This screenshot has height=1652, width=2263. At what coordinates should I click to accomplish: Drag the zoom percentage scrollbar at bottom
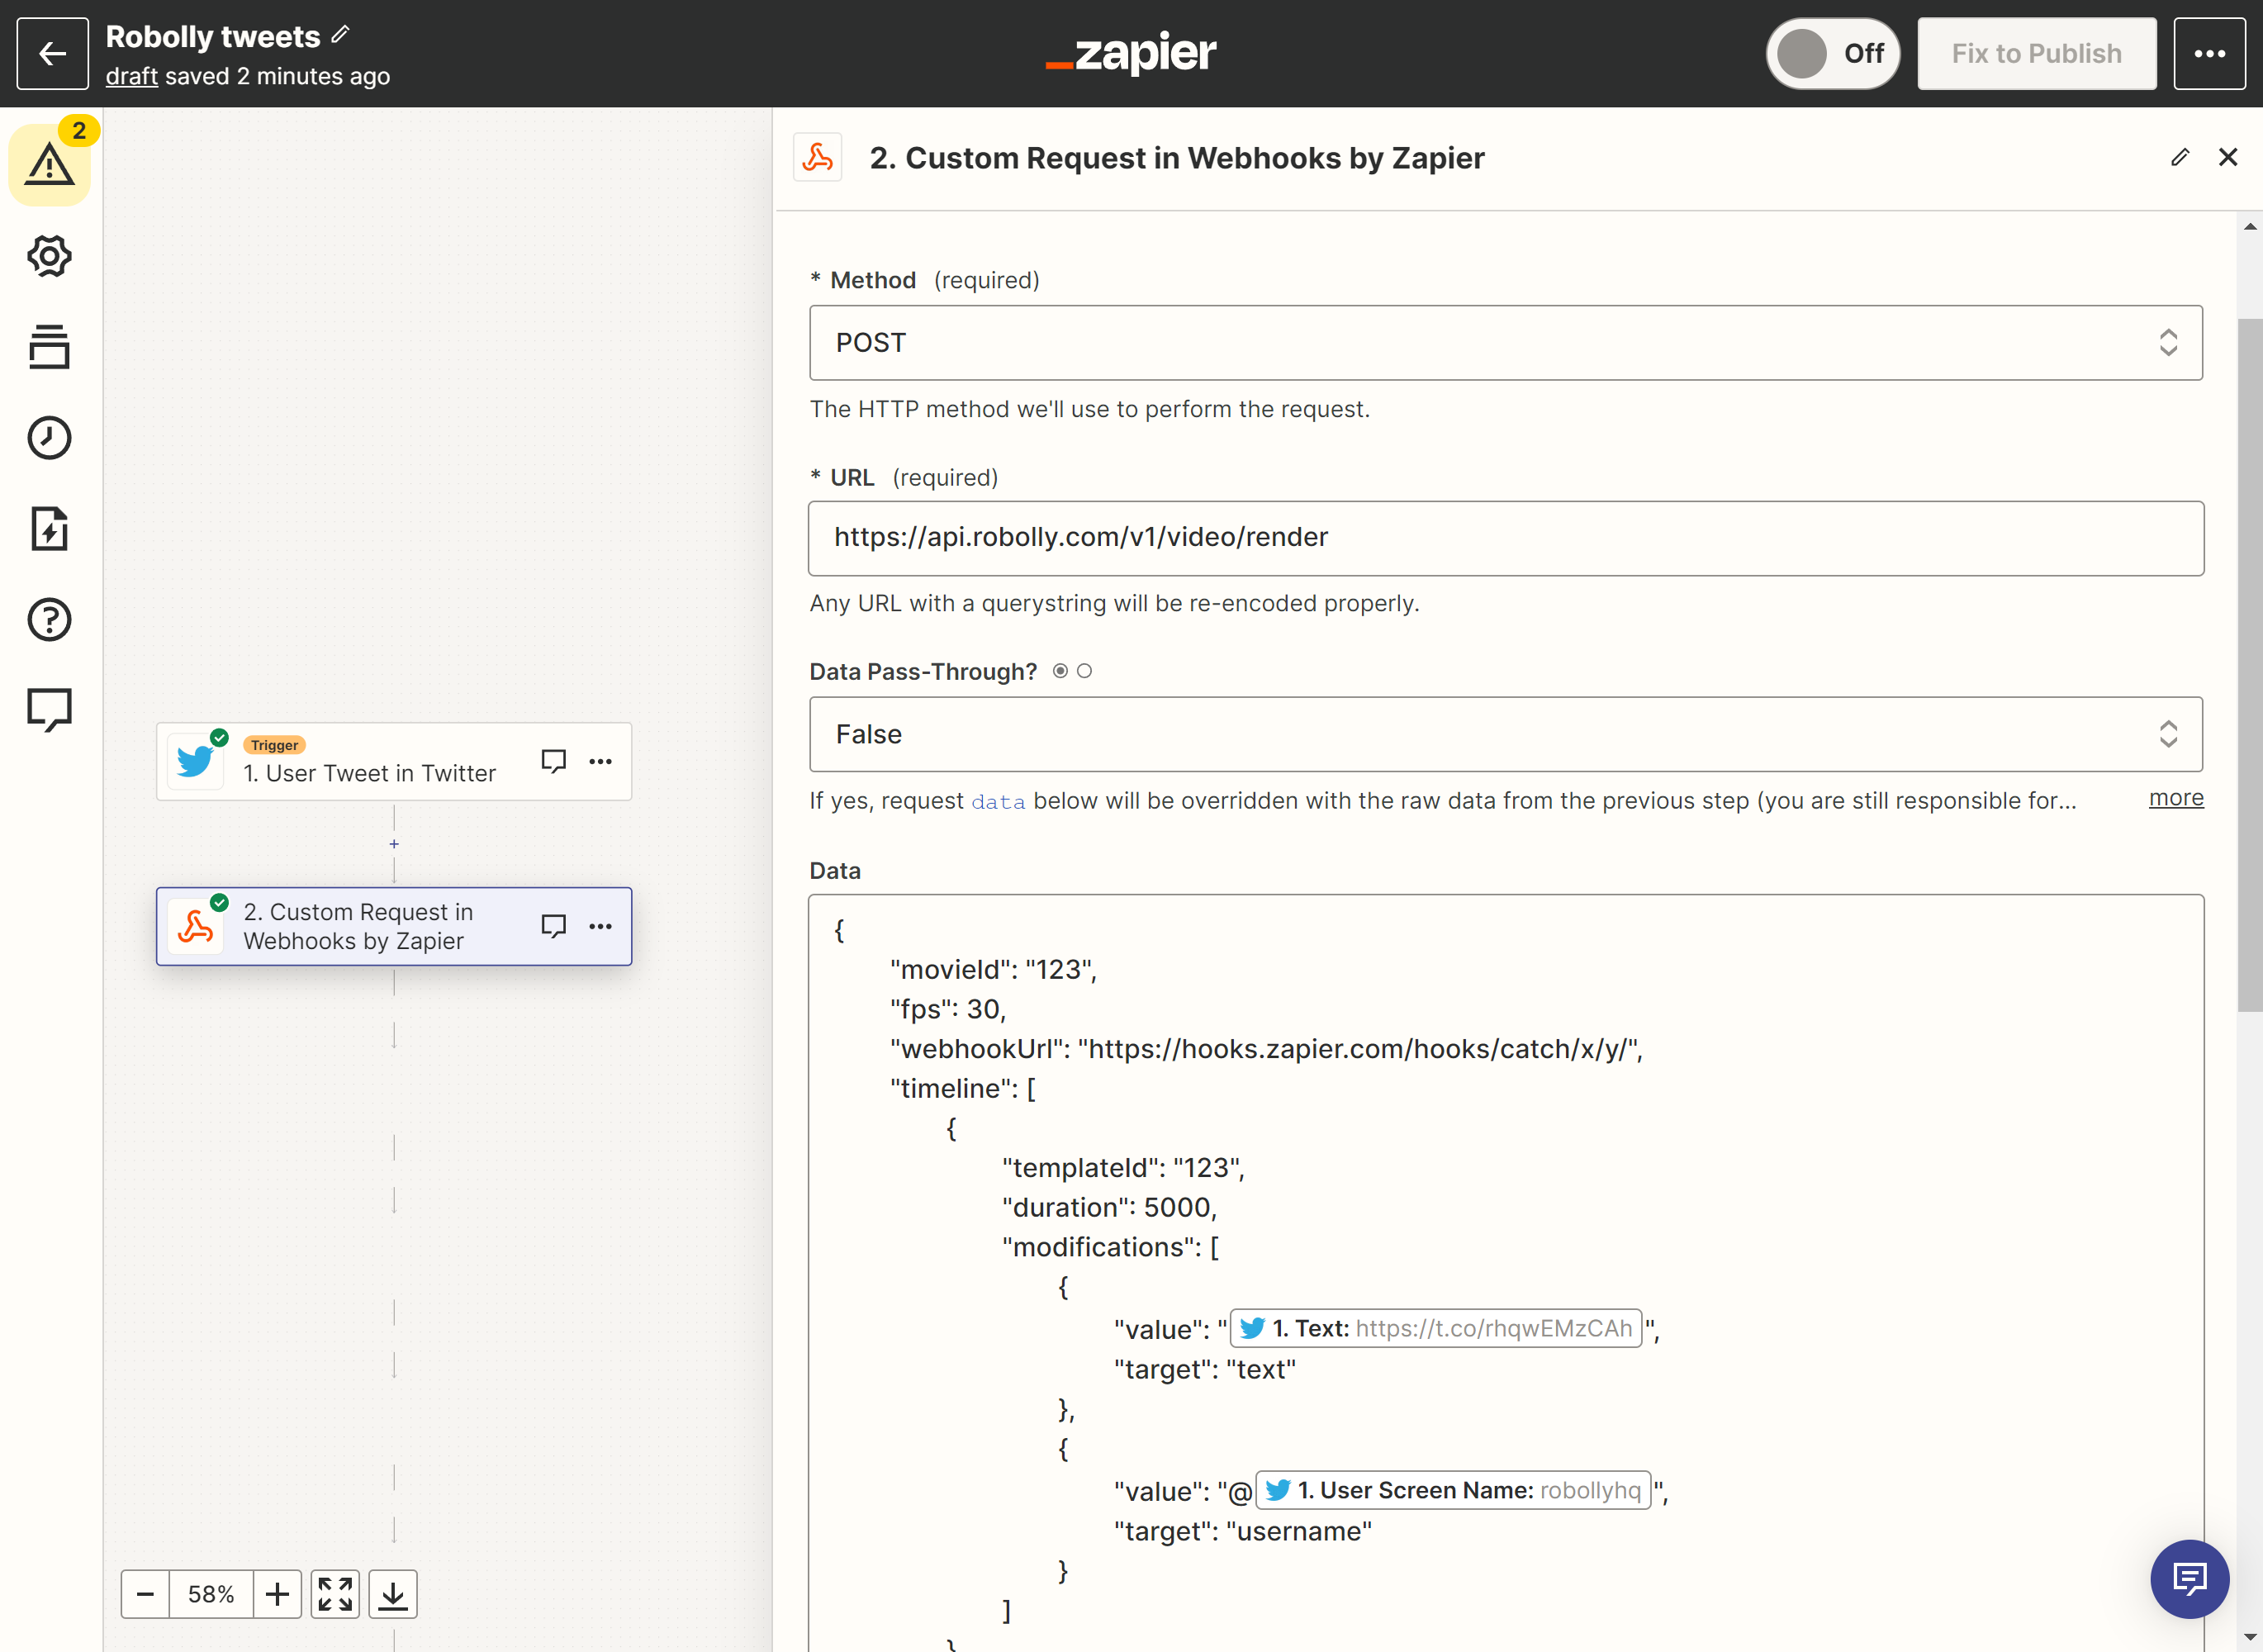click(x=211, y=1596)
